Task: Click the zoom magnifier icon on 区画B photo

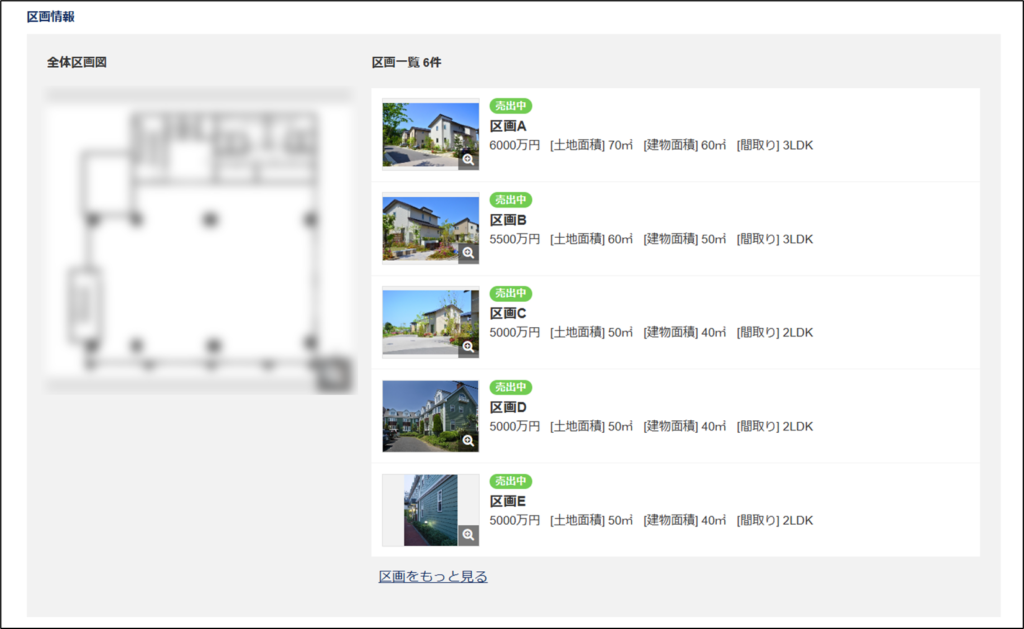Action: pyautogui.click(x=468, y=253)
